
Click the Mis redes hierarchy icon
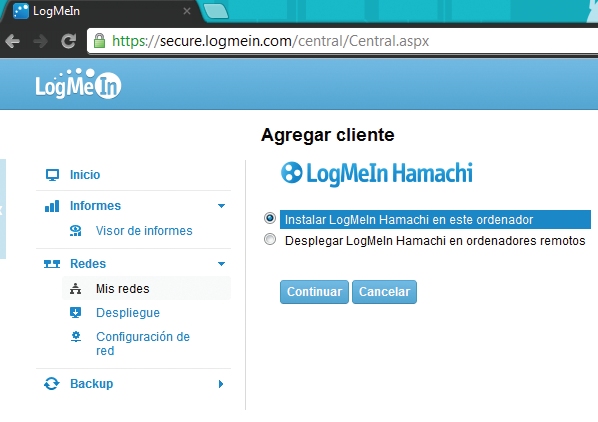pos(76,289)
